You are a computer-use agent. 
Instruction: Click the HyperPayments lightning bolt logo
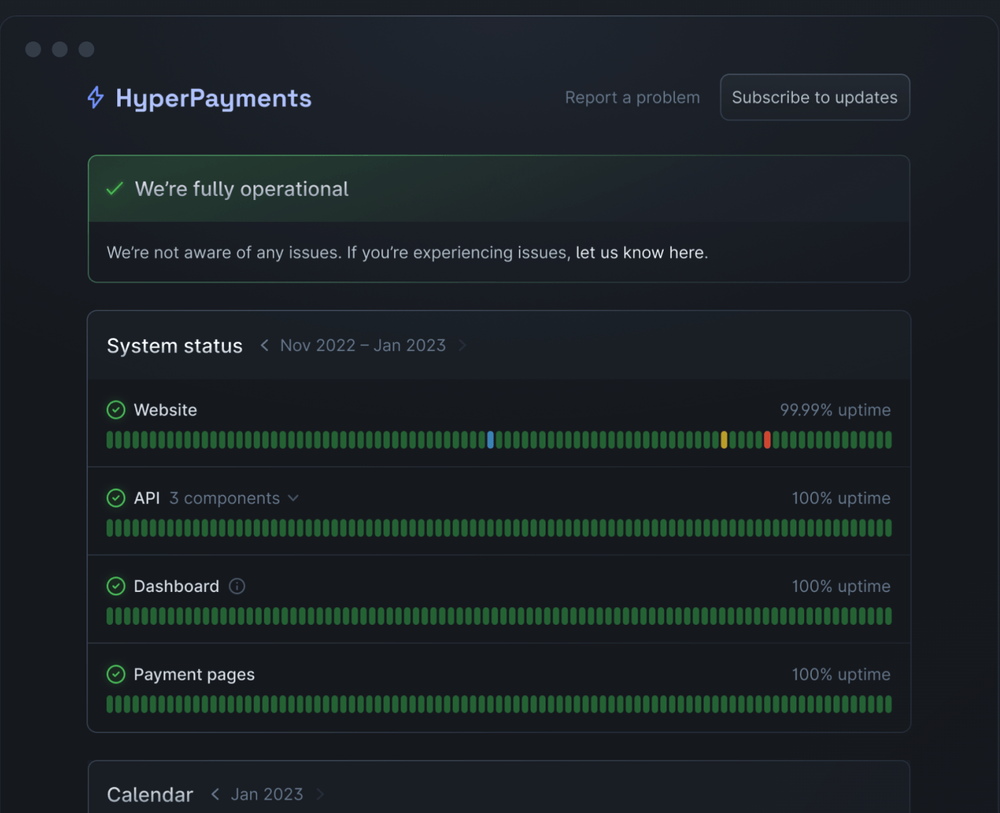[94, 97]
